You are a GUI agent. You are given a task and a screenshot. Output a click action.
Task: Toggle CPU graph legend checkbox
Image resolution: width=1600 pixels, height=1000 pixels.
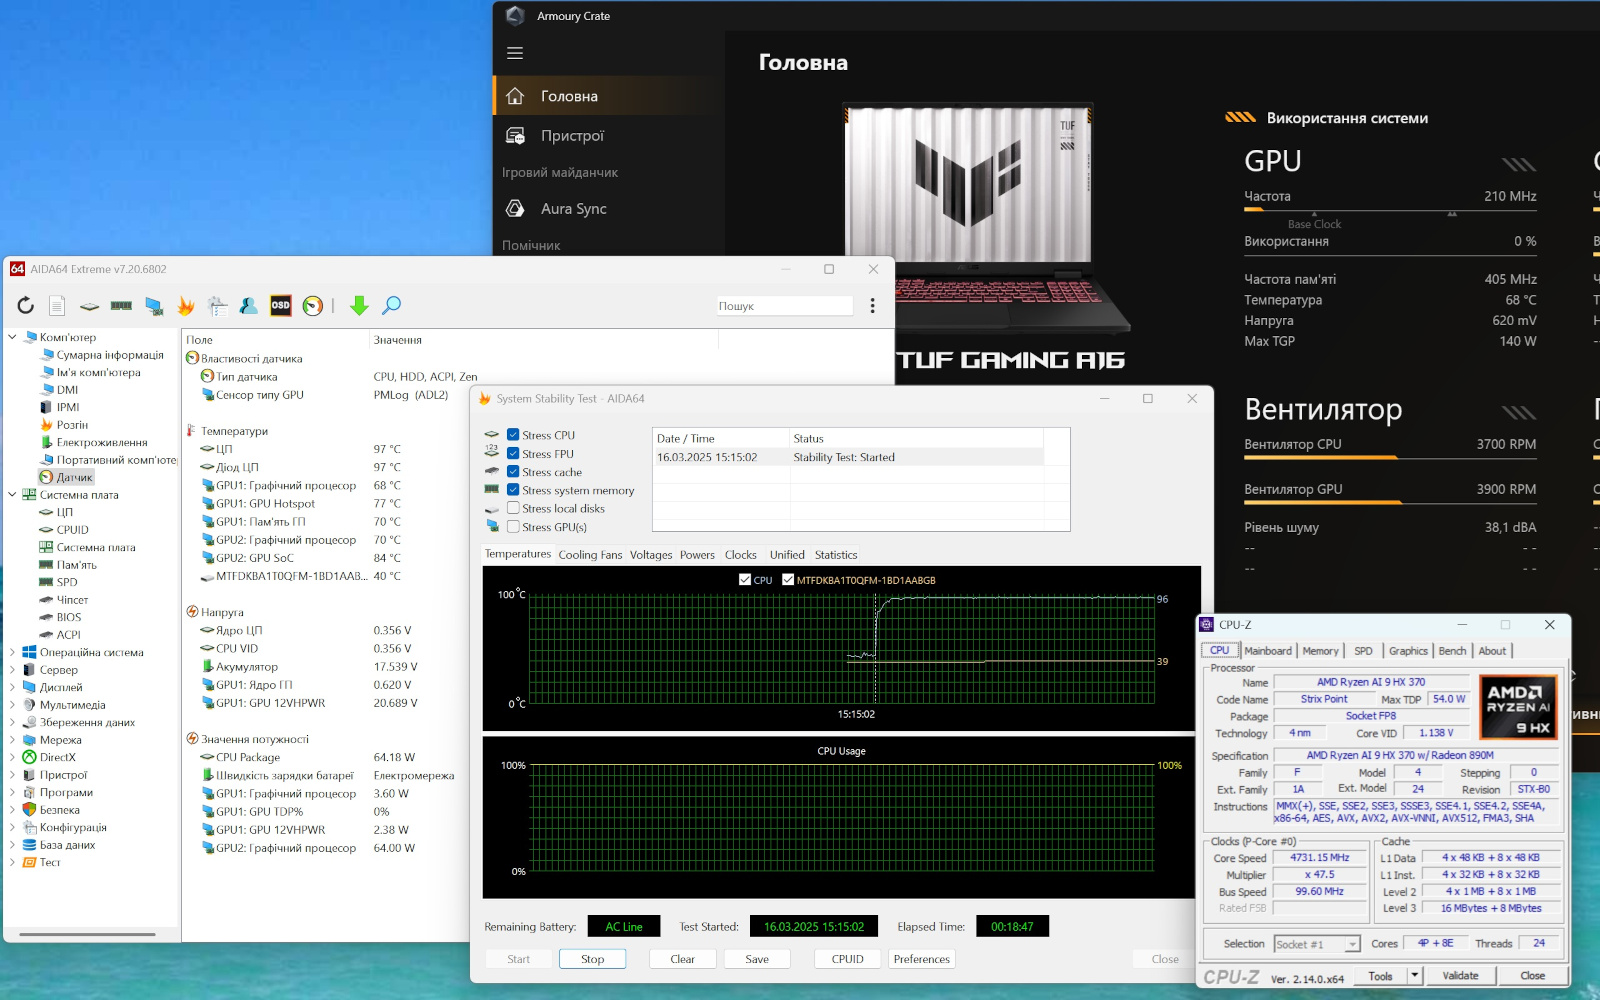(745, 580)
